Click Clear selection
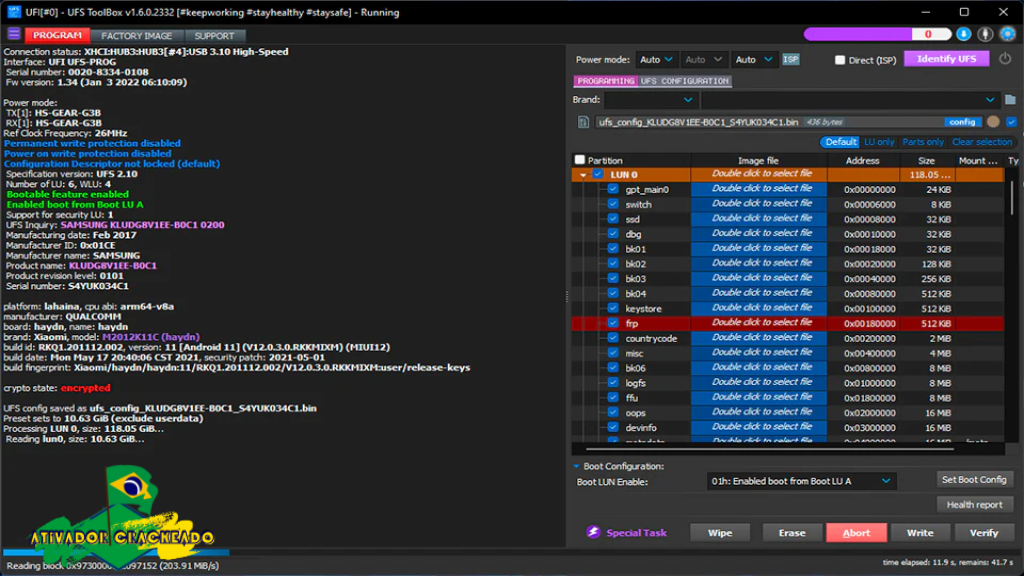The image size is (1024, 576). pyautogui.click(x=982, y=142)
